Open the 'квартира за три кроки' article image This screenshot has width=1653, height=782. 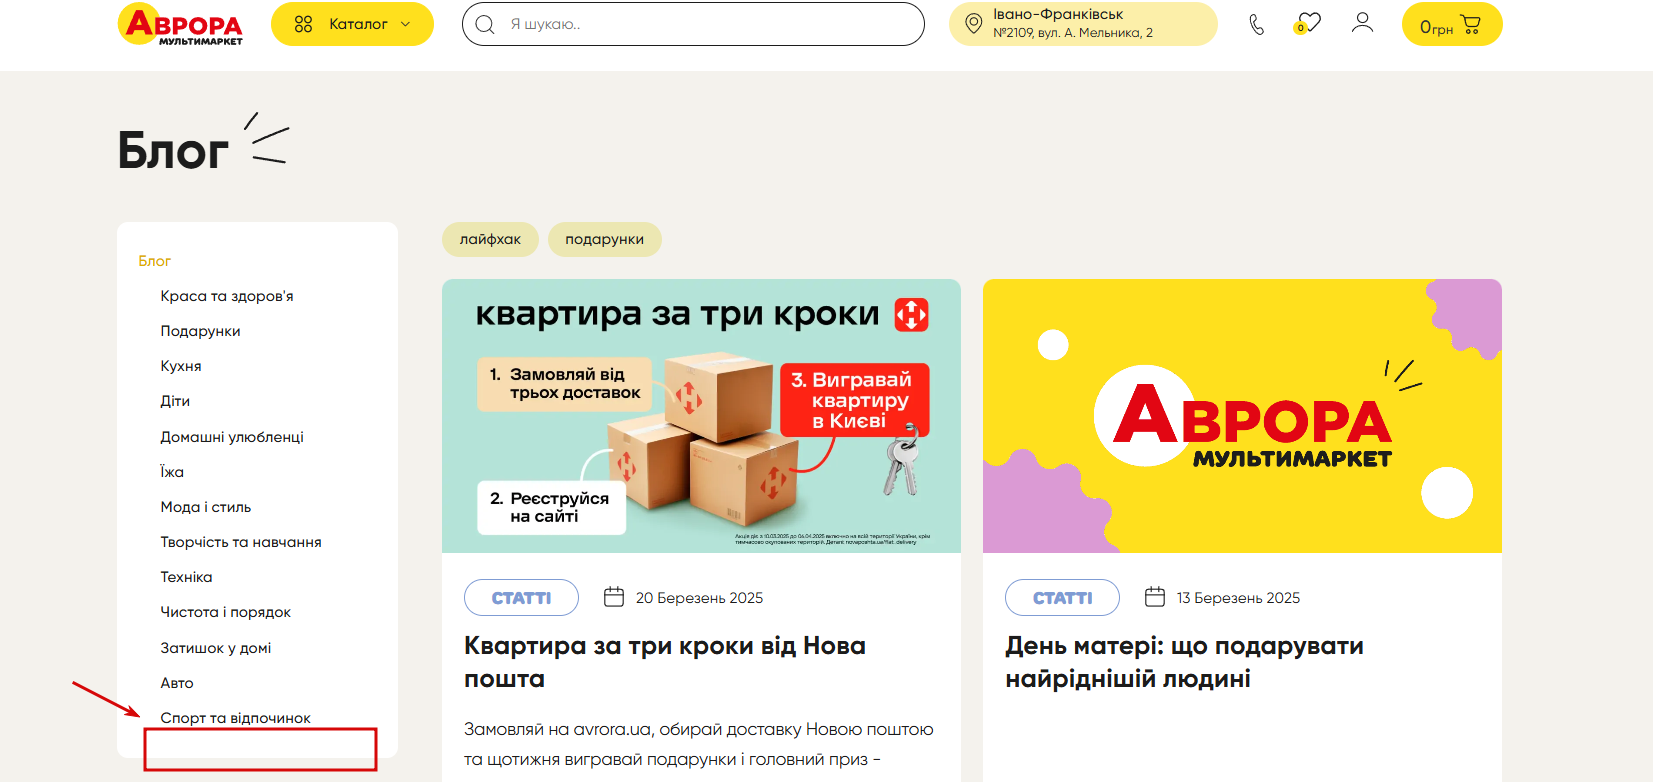701,416
